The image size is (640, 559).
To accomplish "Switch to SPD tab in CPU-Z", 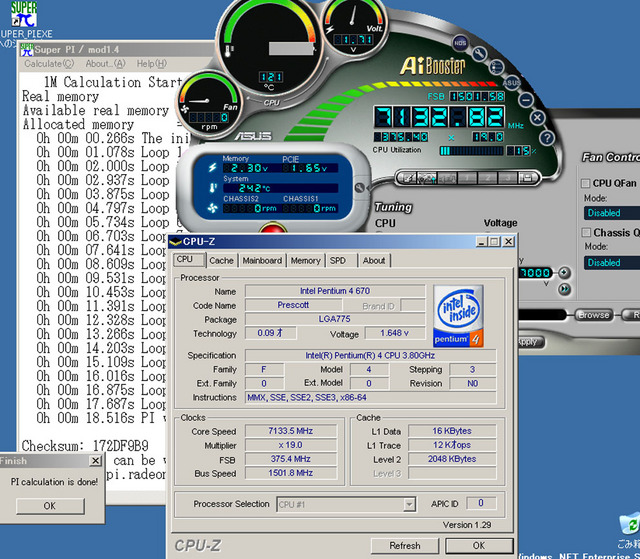I will pyautogui.click(x=341, y=260).
